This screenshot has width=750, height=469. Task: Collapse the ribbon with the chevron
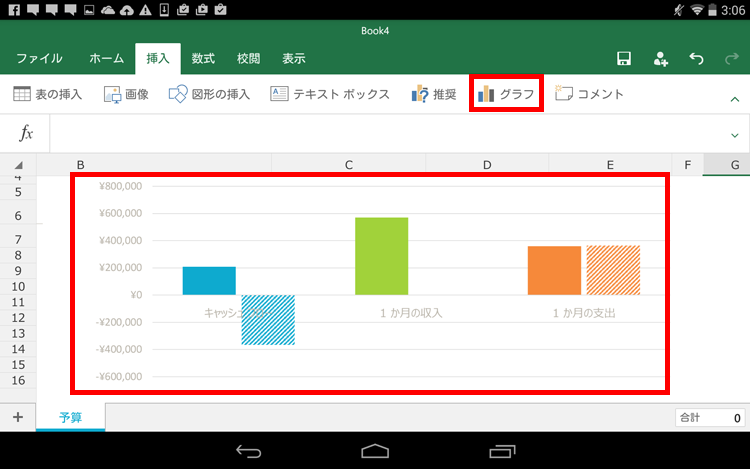735,98
